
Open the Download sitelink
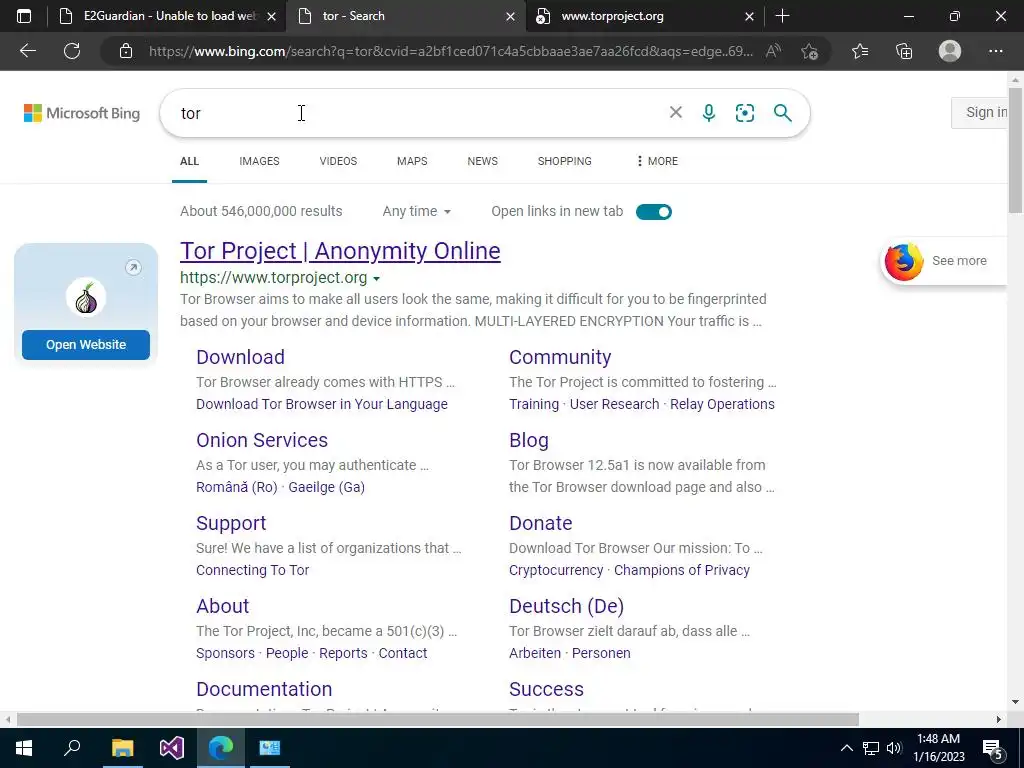point(240,357)
